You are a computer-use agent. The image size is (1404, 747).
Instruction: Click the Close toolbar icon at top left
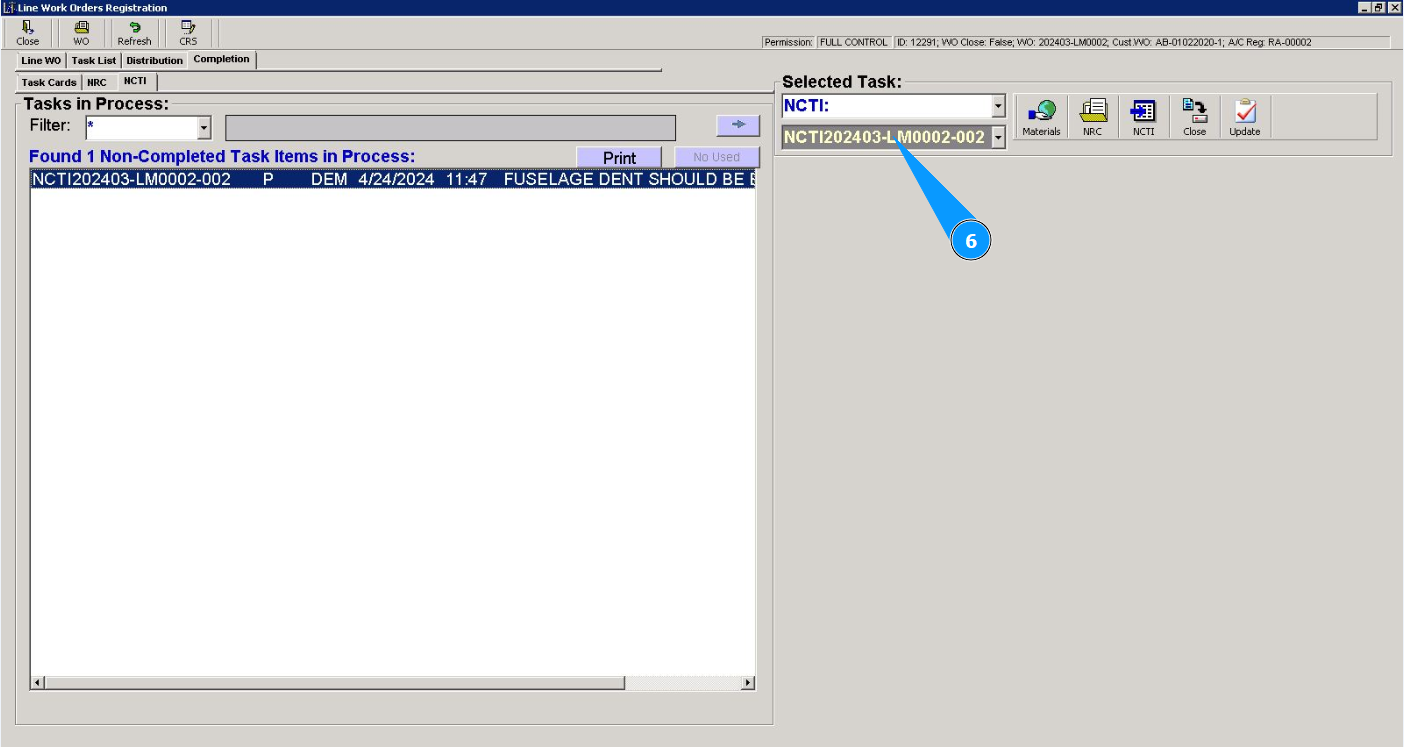[x=28, y=33]
